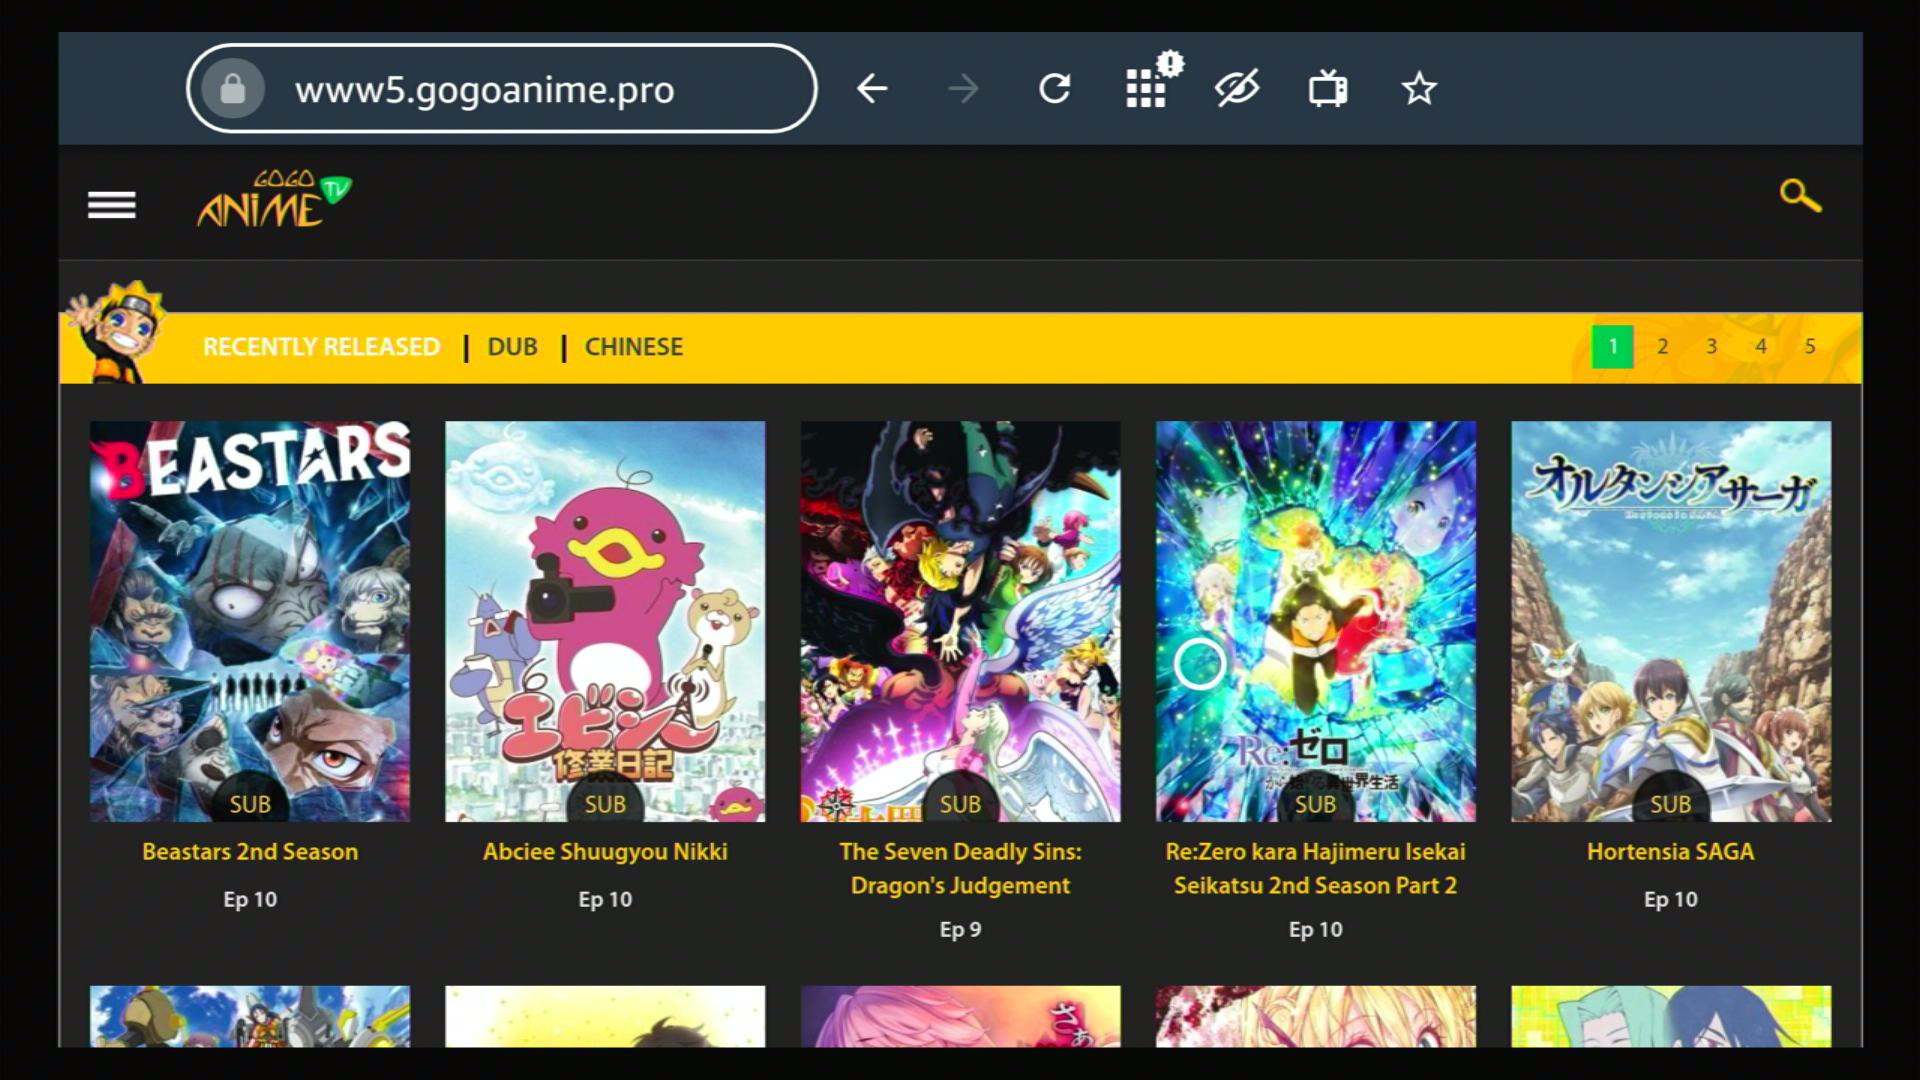
Task: Select the Recently Released tab
Action: pos(321,347)
